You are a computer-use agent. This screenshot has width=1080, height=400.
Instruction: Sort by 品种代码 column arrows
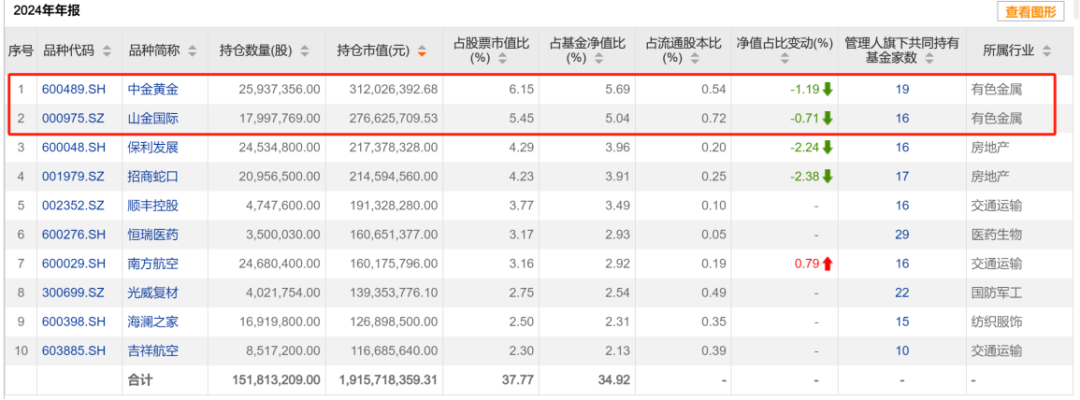coord(107,51)
